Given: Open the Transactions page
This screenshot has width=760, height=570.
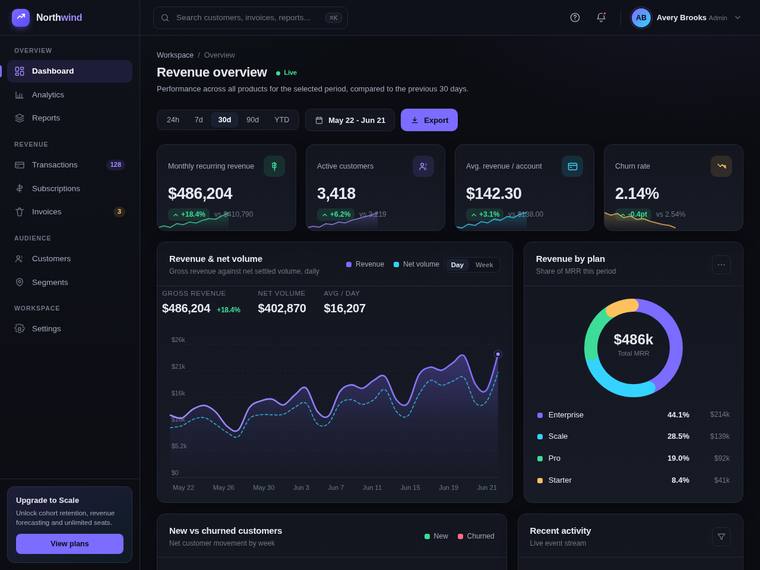Looking at the screenshot, I should 70,165.
